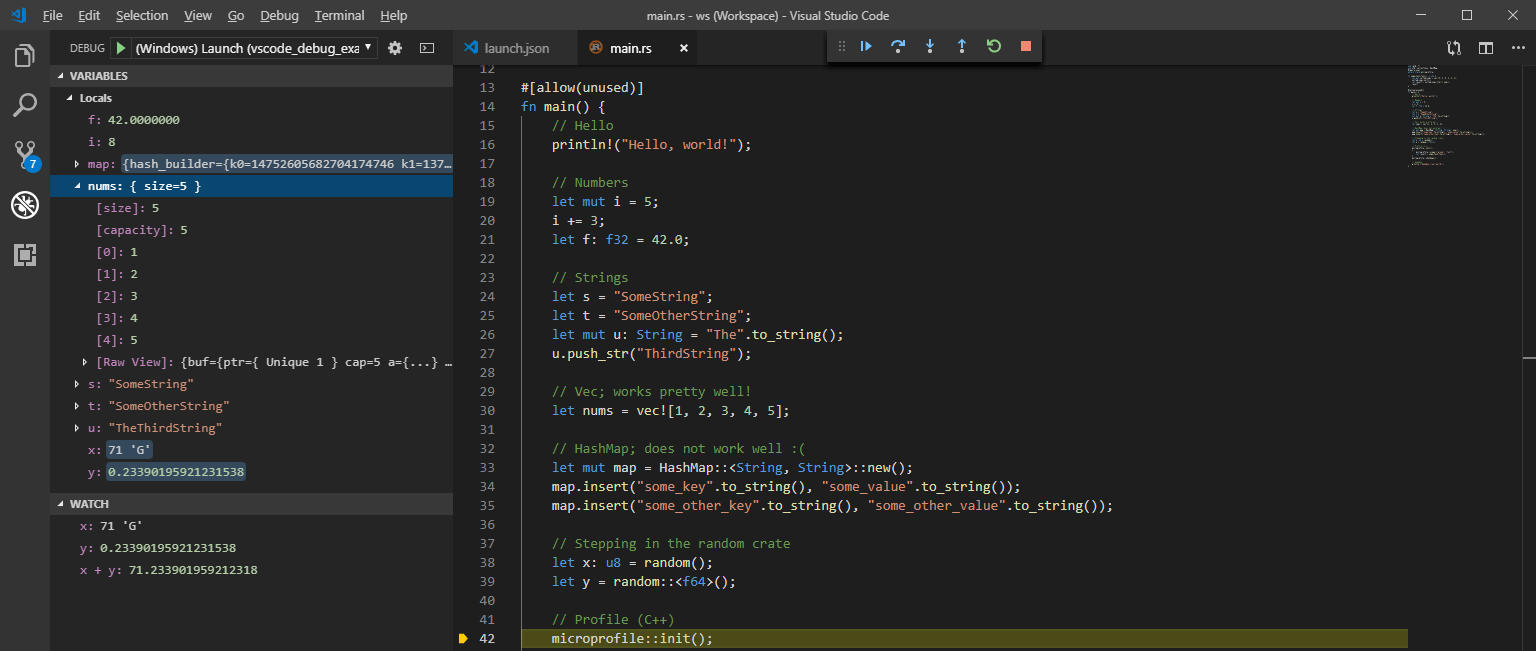Open editor more actions ellipsis menu

pyautogui.click(x=1517, y=47)
